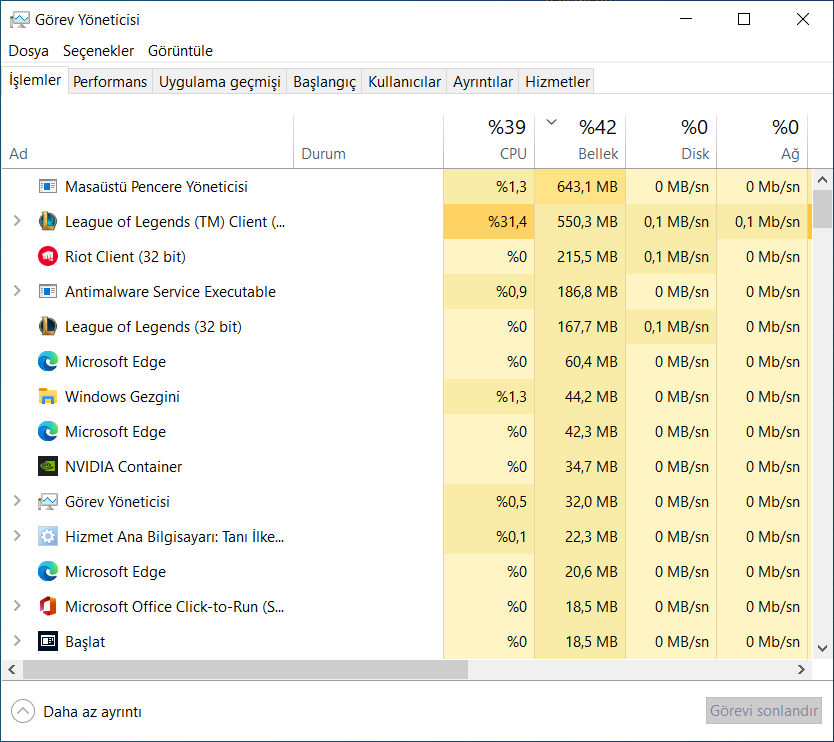This screenshot has width=834, height=742.
Task: Click the Görev Yöneticisi process row icon
Action: click(48, 502)
